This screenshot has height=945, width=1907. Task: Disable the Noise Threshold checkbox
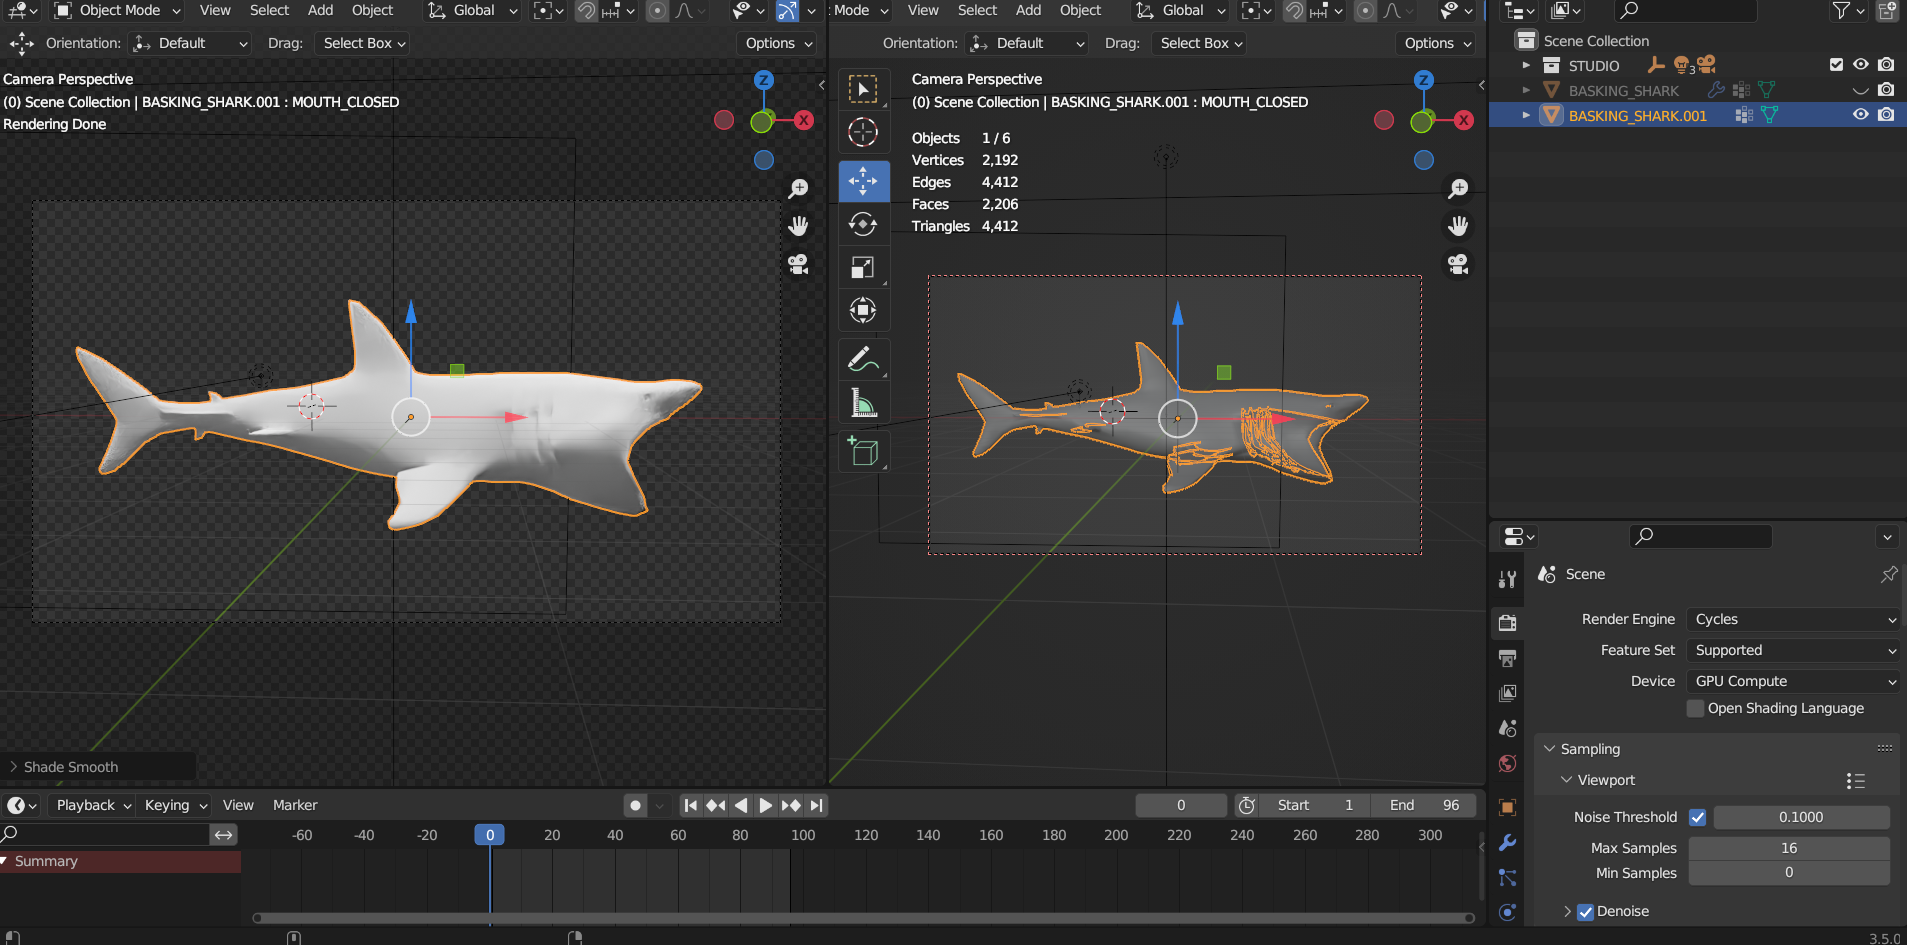click(1697, 817)
